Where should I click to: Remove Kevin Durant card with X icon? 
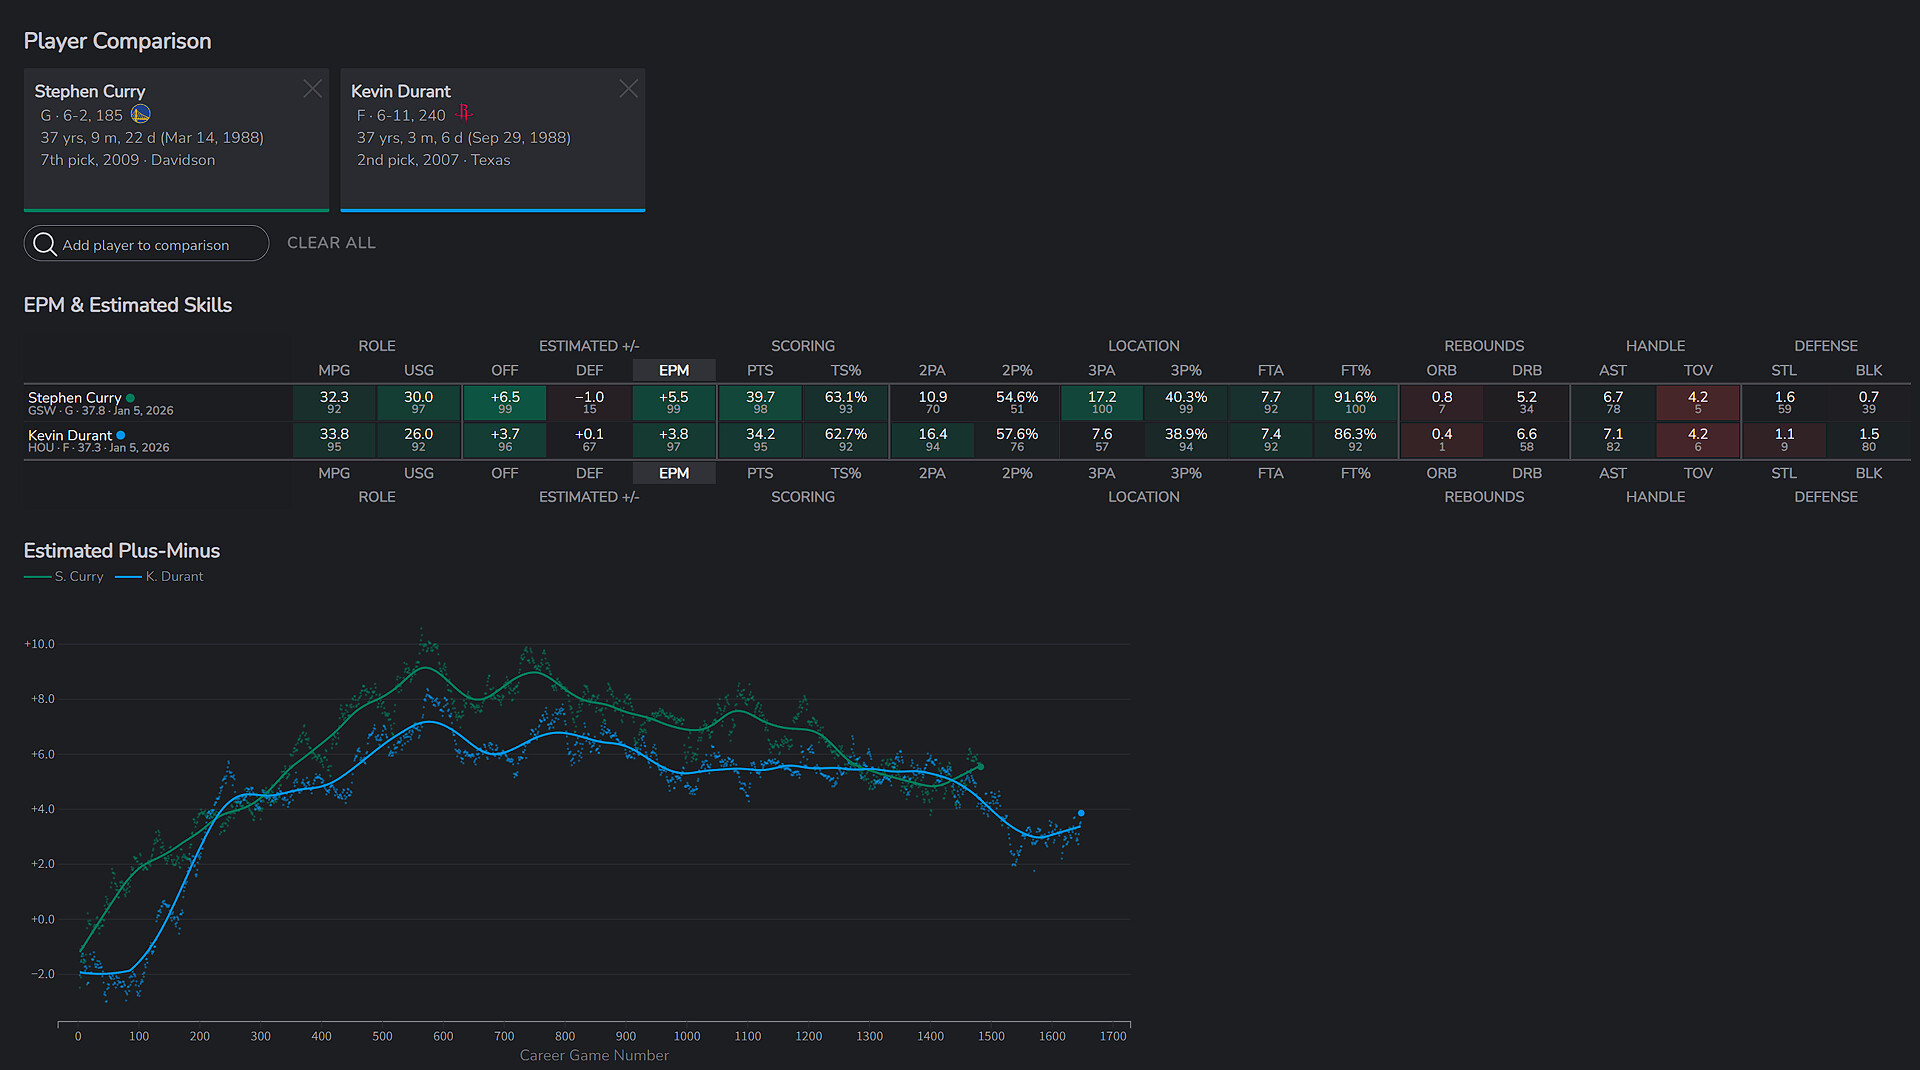(x=628, y=89)
